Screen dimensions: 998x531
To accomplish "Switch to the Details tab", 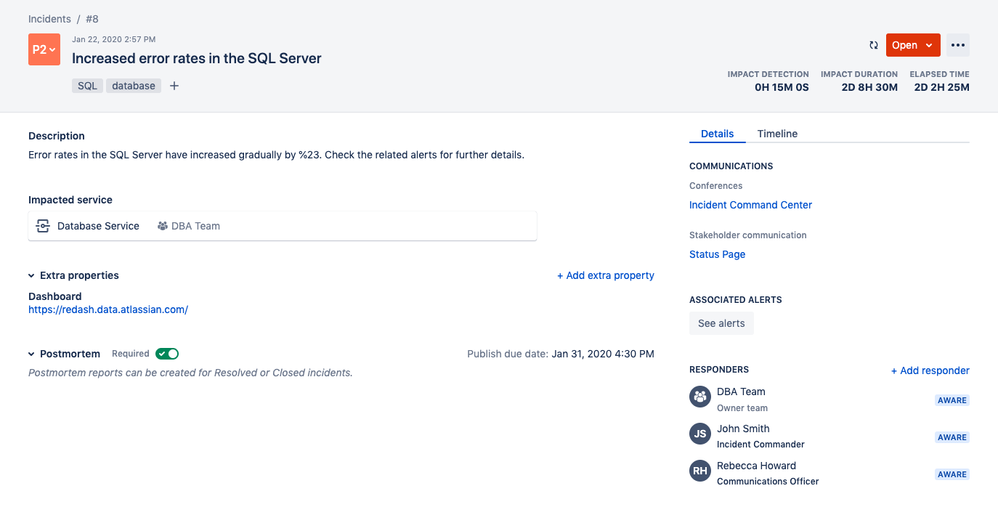I will 717,134.
